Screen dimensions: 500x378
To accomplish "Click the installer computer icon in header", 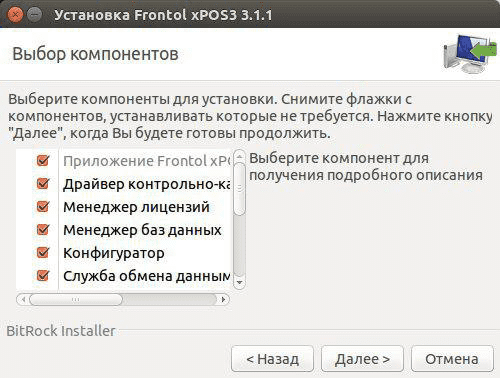I will (x=470, y=54).
